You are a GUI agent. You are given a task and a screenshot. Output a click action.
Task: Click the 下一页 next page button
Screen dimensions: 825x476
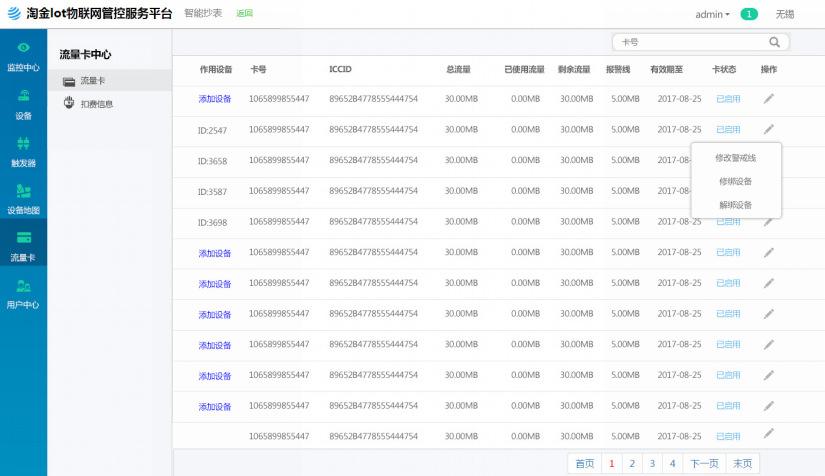705,463
